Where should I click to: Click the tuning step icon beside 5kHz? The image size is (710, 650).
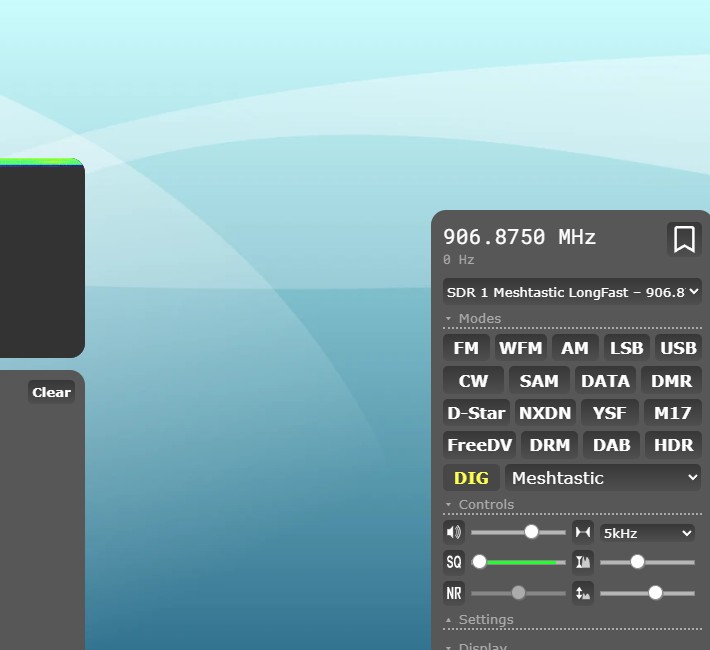pos(583,532)
